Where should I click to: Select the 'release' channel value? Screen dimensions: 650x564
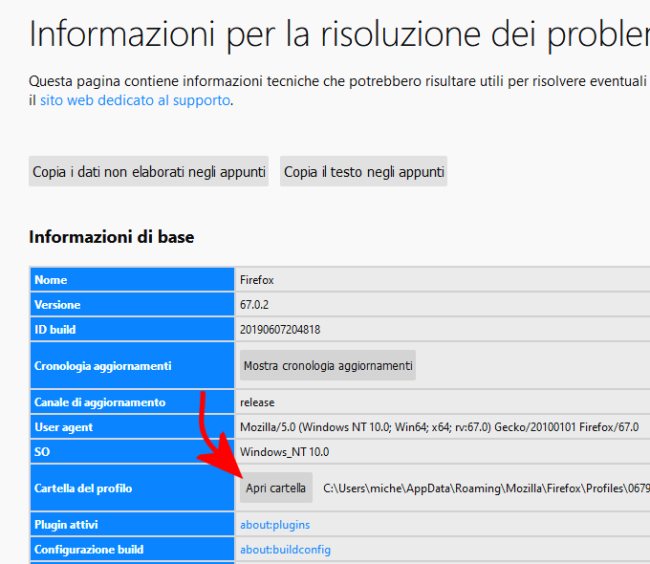pyautogui.click(x=257, y=402)
